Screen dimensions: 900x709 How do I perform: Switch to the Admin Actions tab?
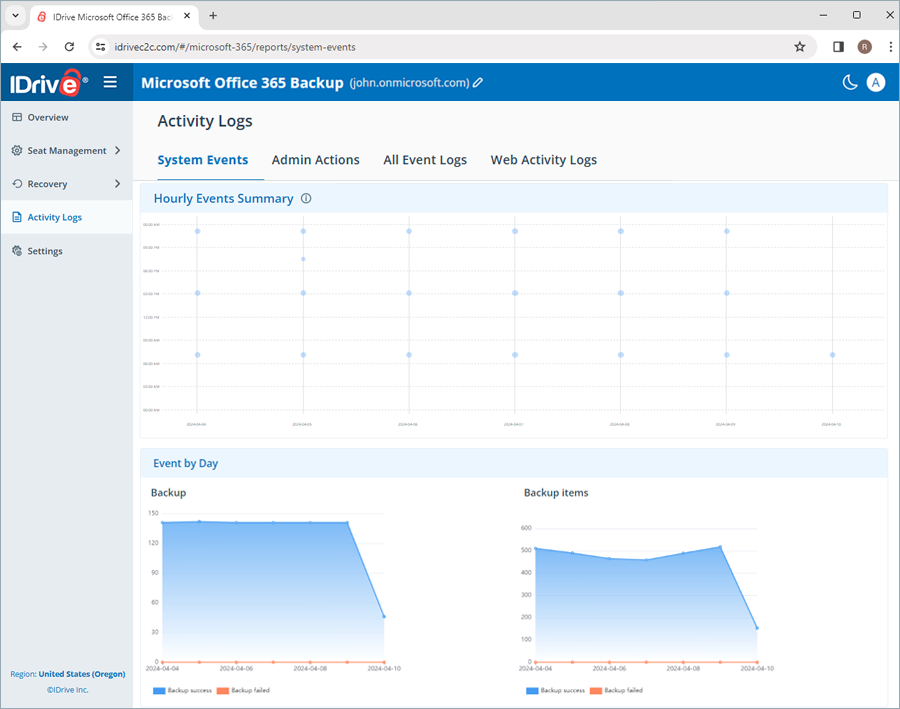click(x=316, y=160)
